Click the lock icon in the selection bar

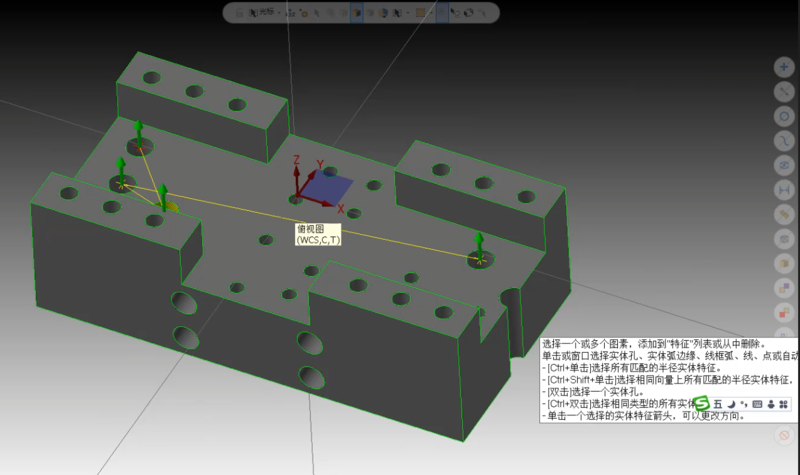239,13
